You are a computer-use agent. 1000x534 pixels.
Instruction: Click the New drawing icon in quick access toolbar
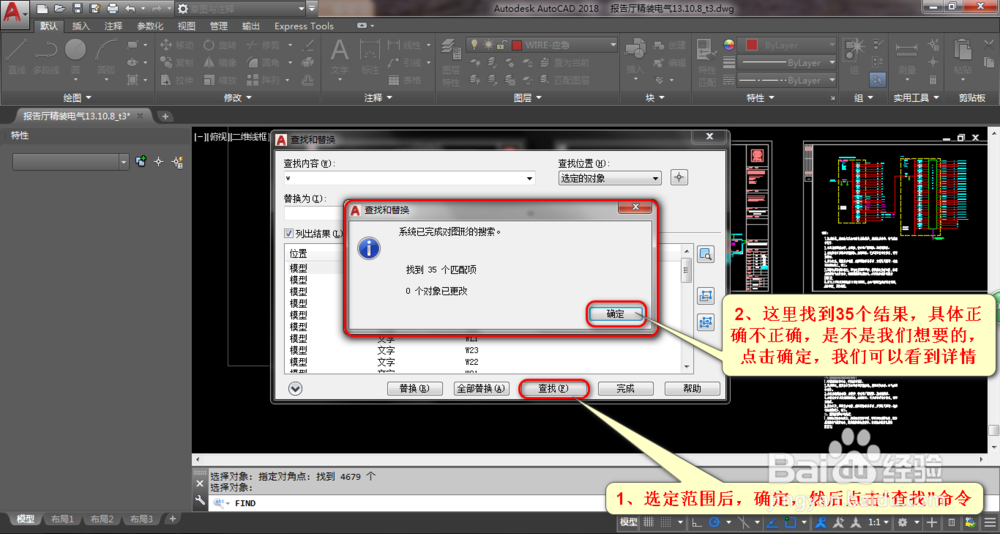[x=43, y=8]
